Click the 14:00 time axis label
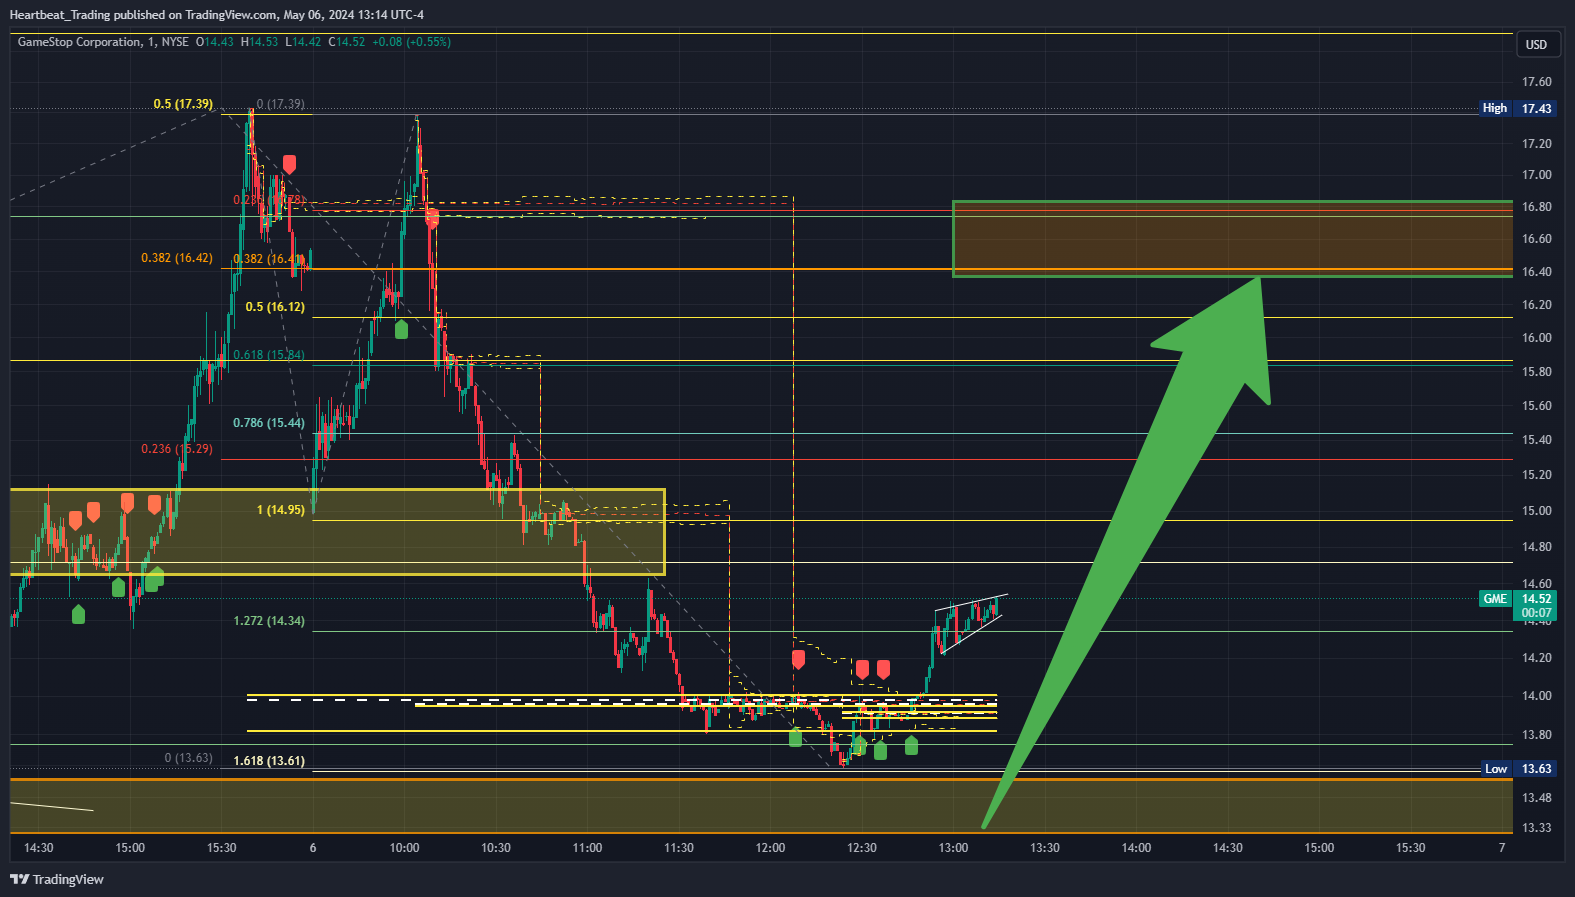This screenshot has height=897, width=1575. [x=1136, y=848]
